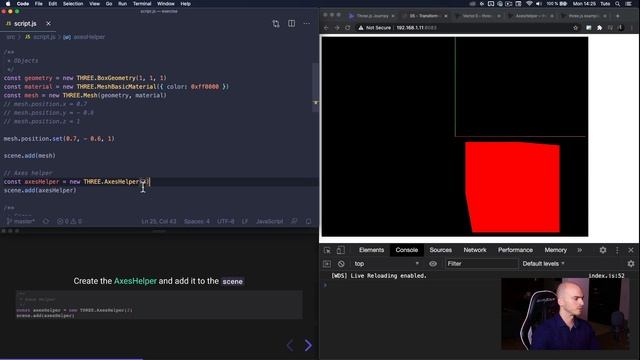Open the Performance DevTools tab
This screenshot has width=640, height=360.
pyautogui.click(x=515, y=250)
